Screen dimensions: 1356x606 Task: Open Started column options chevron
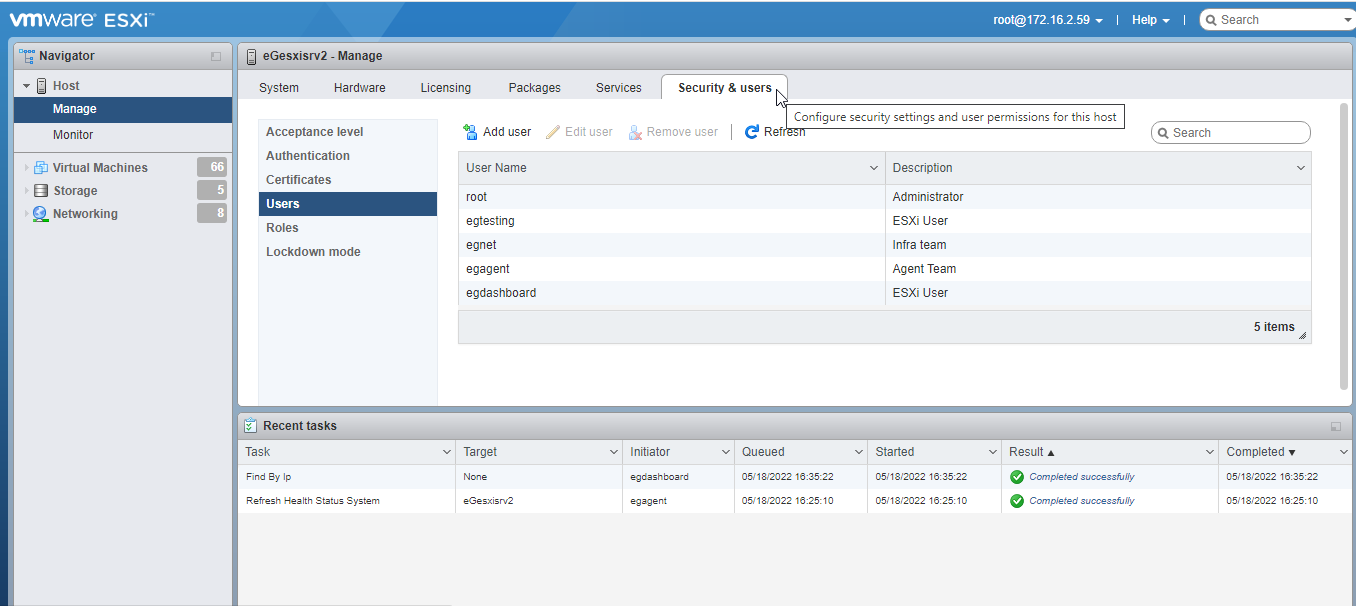[x=992, y=452]
